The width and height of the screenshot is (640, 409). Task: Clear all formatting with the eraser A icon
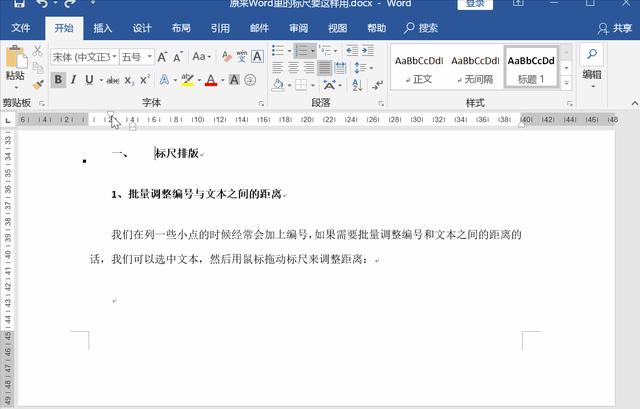[227, 57]
